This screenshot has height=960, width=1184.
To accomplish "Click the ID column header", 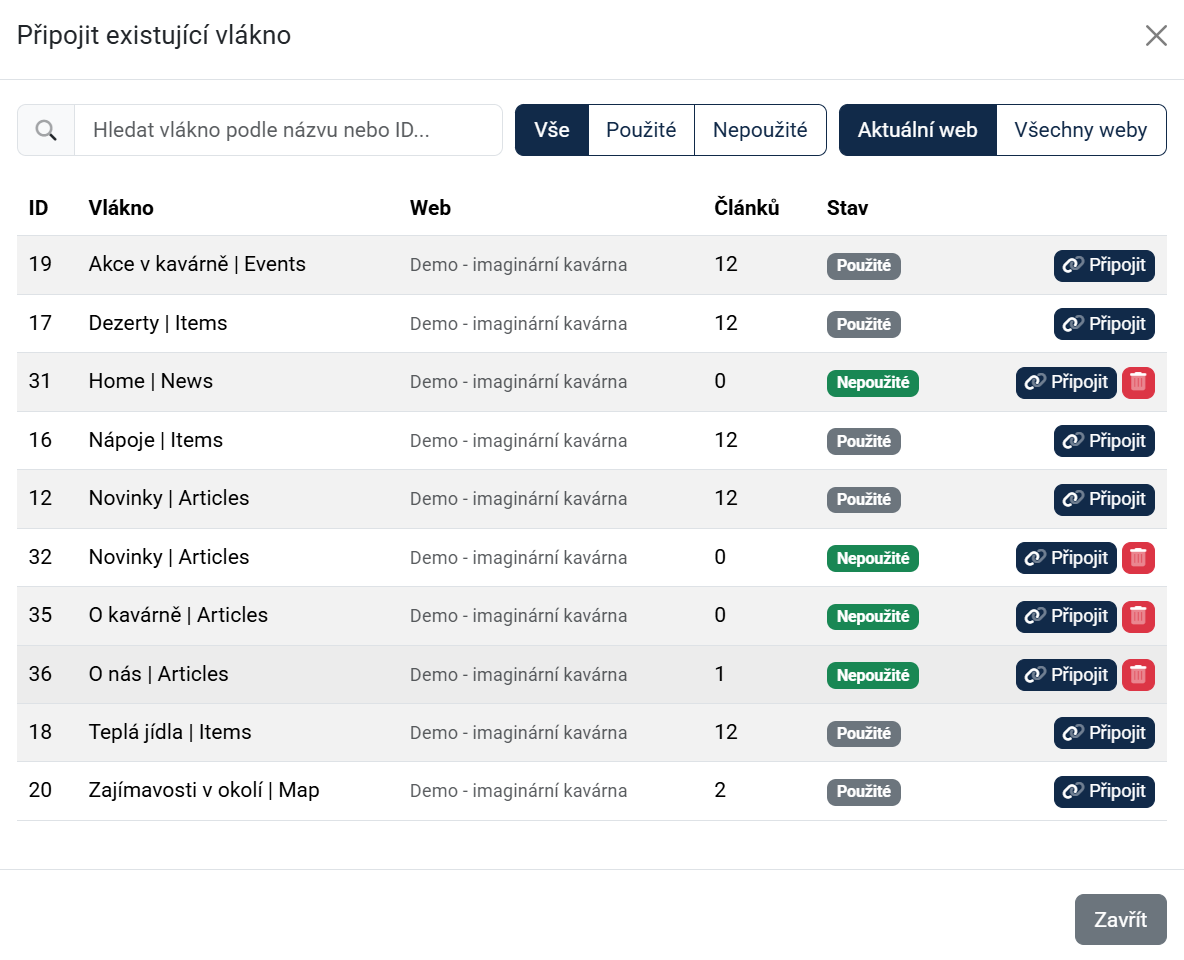I will 39,208.
